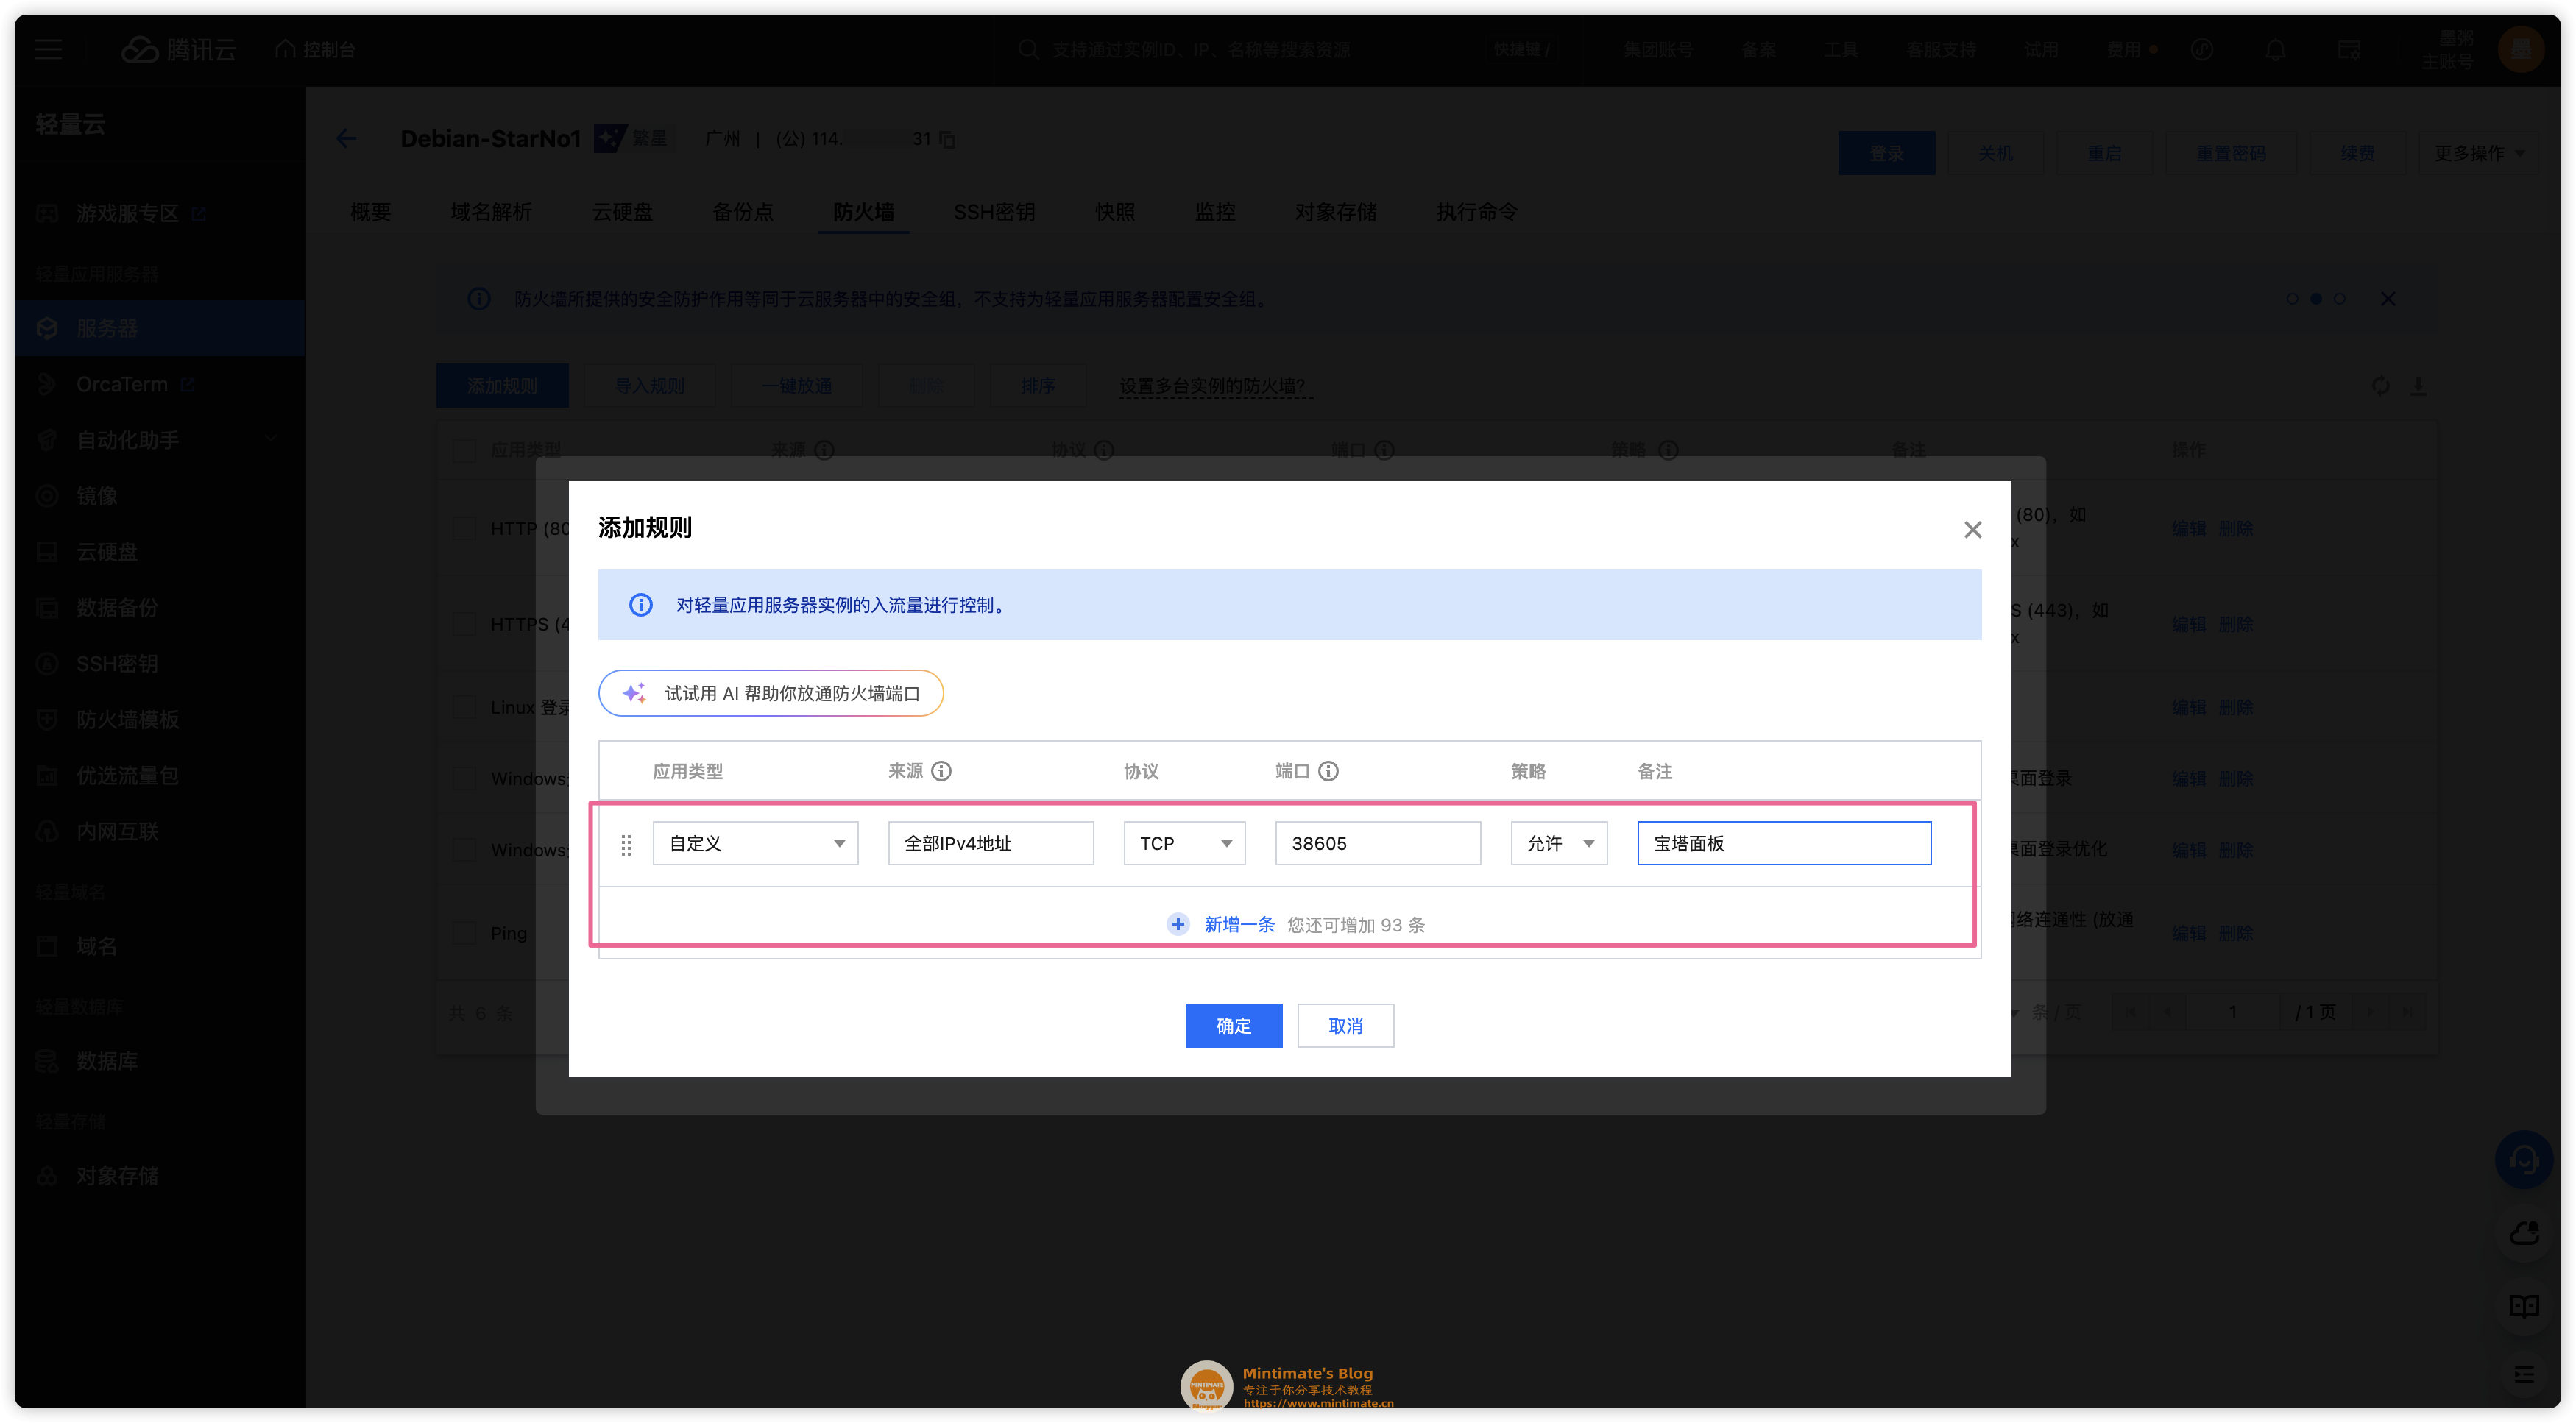This screenshot has height=1423, width=2576.
Task: Open the 策略 dropdown showing 允许
Action: point(1558,843)
